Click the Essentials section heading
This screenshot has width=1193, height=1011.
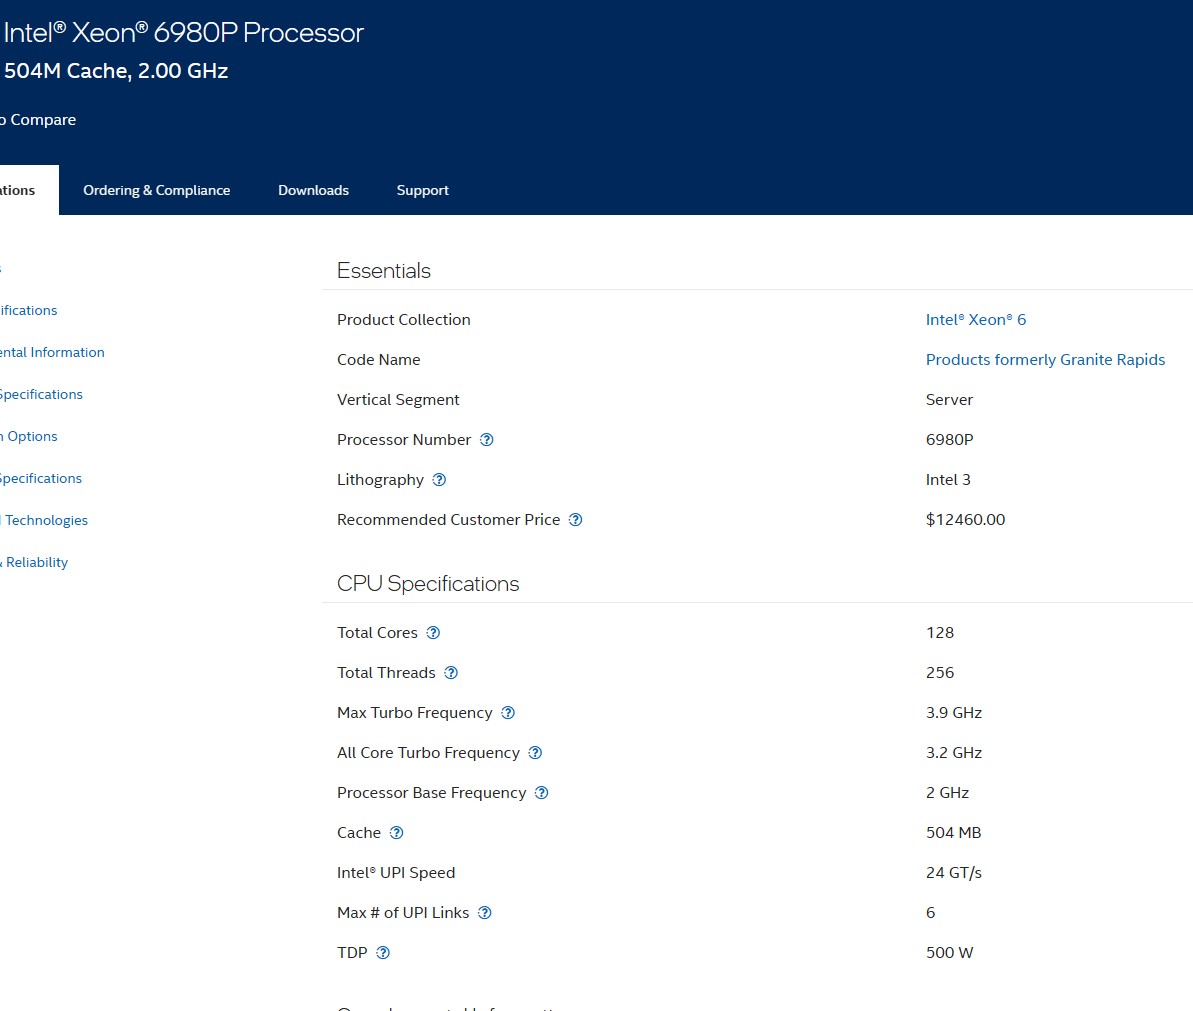(x=383, y=271)
